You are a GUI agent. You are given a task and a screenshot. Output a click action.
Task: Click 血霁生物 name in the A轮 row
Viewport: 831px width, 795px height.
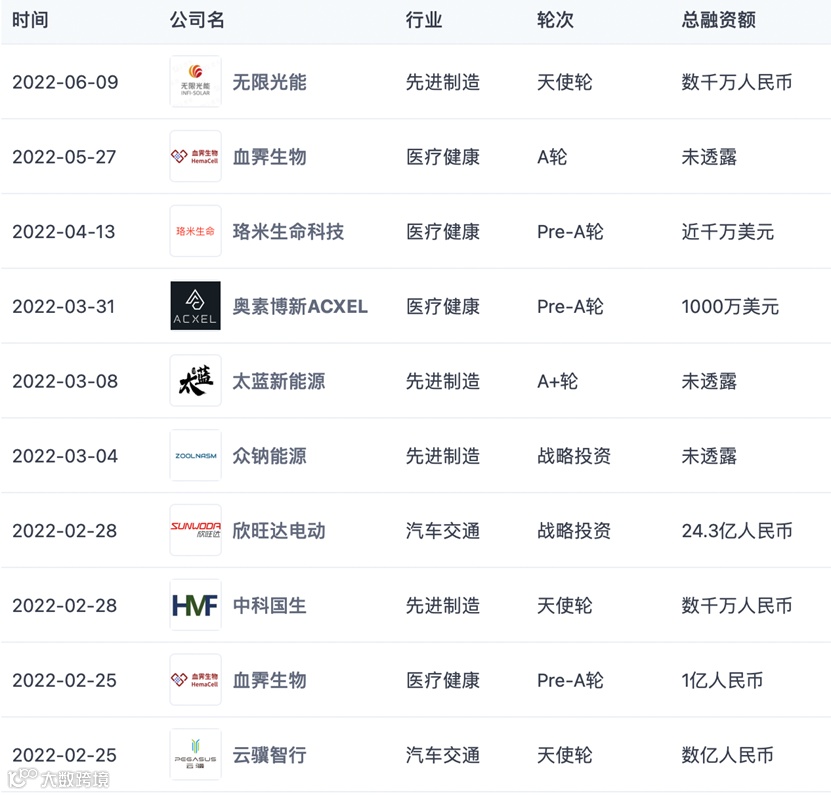[x=269, y=157]
